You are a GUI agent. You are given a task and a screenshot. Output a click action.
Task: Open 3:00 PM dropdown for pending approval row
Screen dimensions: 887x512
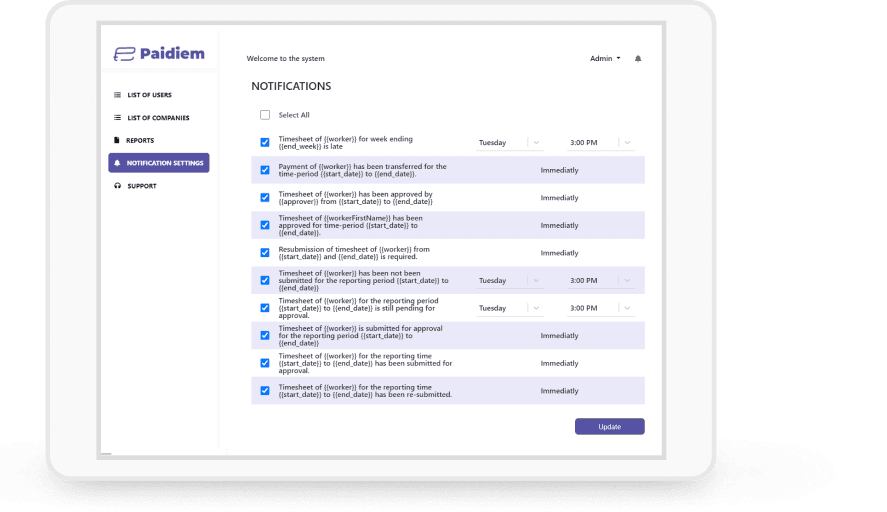tap(601, 308)
